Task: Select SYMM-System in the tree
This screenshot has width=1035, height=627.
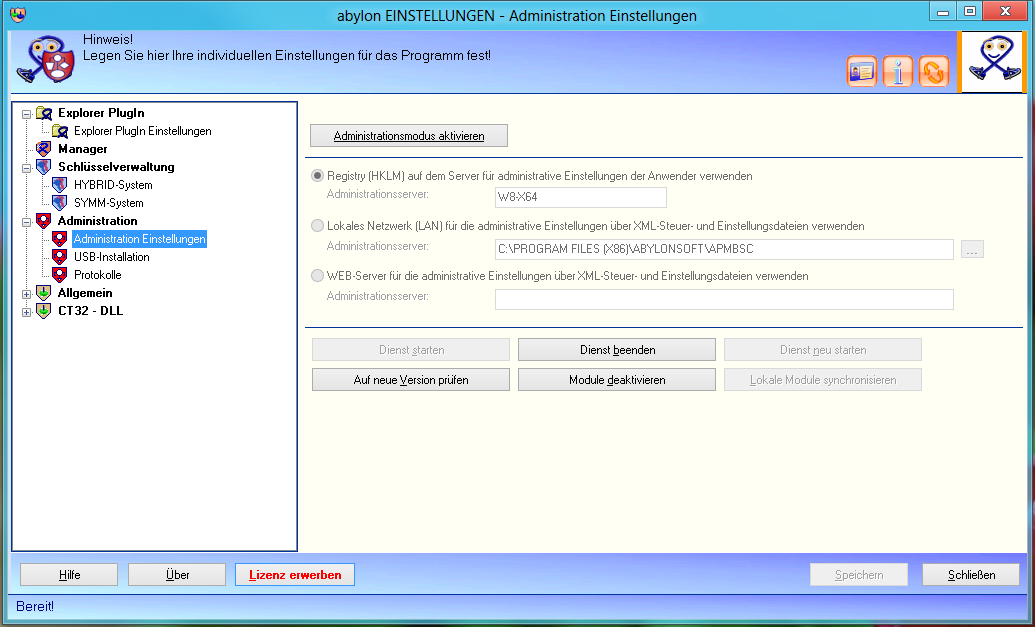Action: pyautogui.click(x=108, y=203)
